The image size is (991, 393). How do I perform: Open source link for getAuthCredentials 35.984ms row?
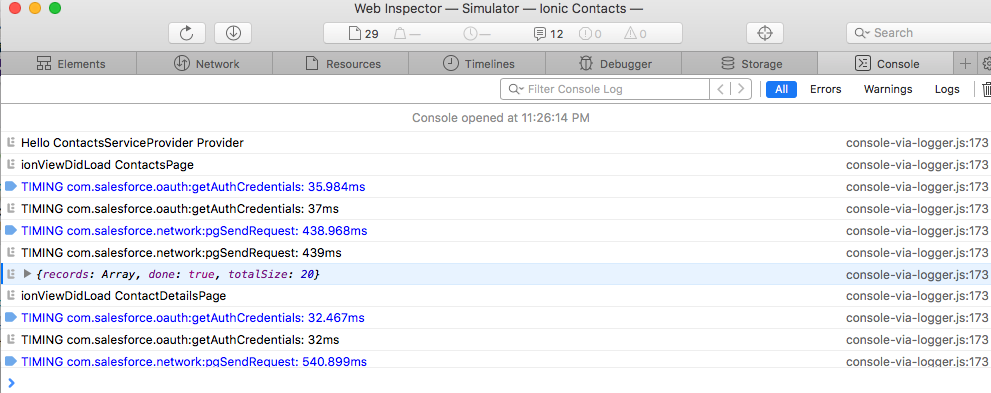pos(917,187)
